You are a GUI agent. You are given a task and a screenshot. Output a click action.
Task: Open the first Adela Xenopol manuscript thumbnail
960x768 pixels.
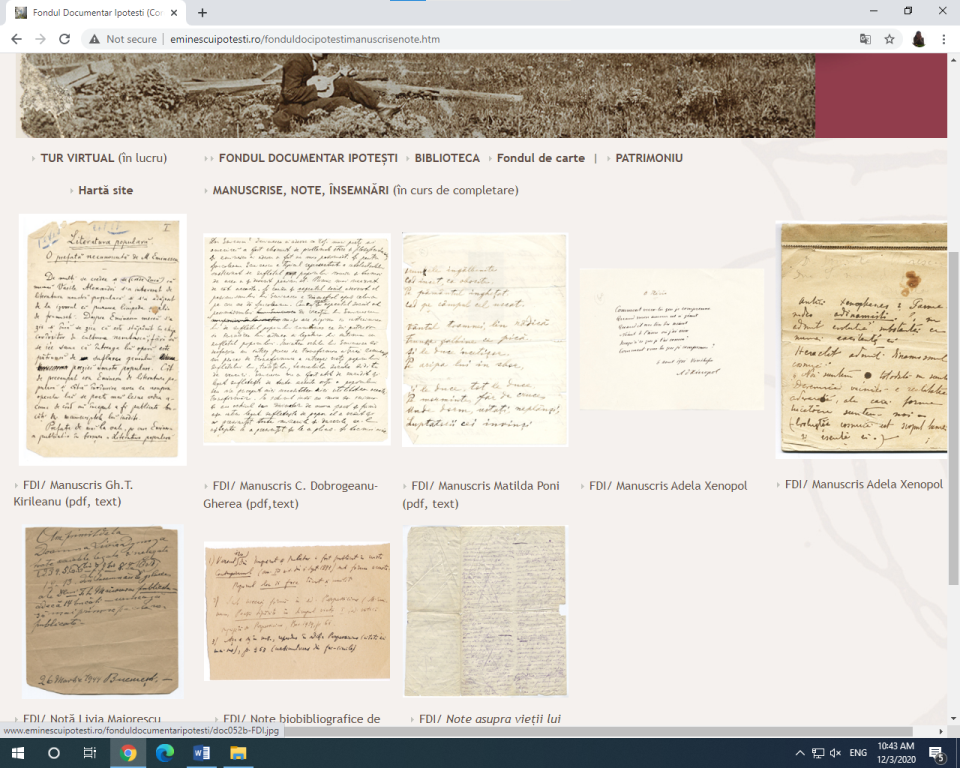(671, 340)
